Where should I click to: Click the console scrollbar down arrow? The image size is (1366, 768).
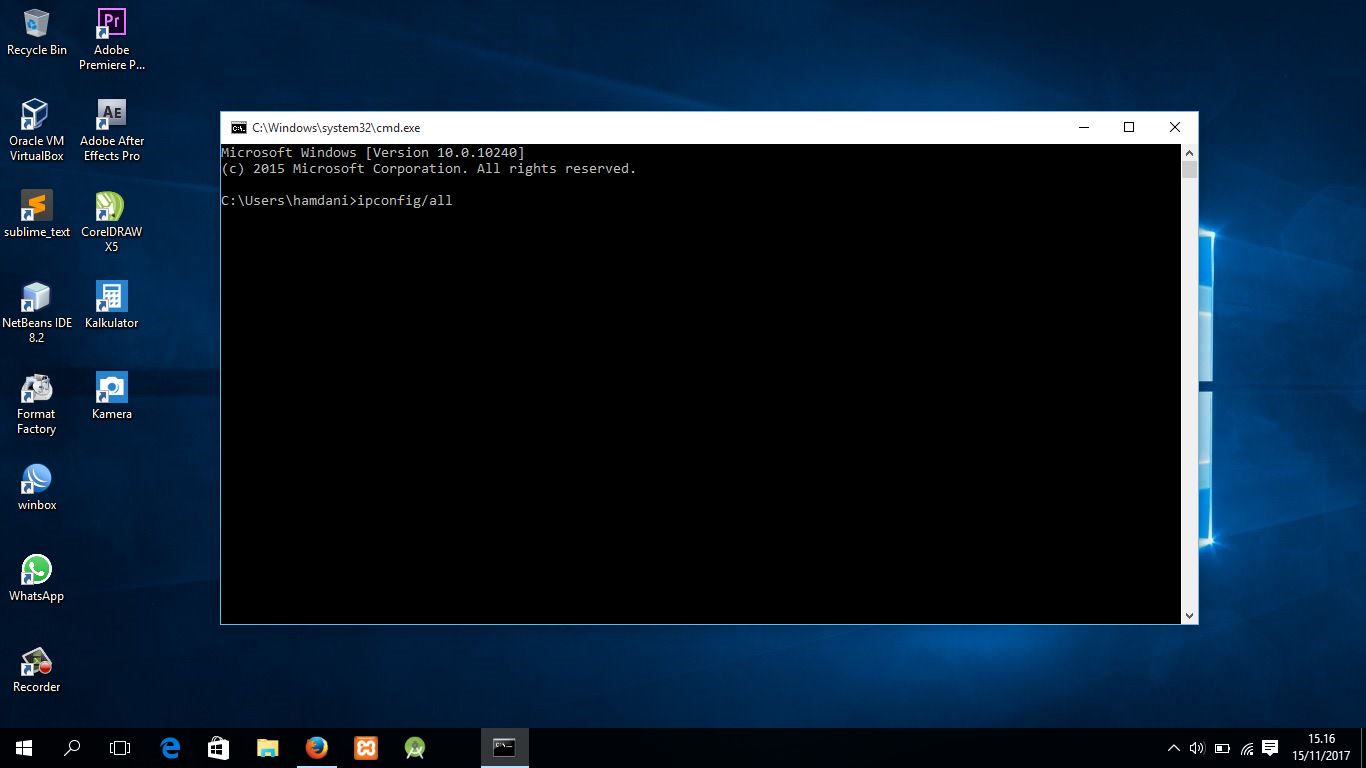1190,616
